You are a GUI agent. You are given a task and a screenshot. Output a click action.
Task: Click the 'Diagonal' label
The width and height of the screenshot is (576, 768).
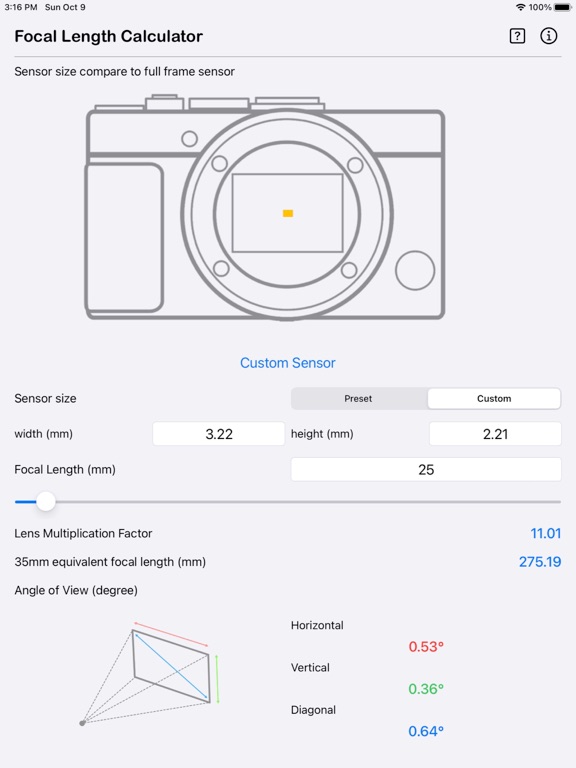coord(313,710)
